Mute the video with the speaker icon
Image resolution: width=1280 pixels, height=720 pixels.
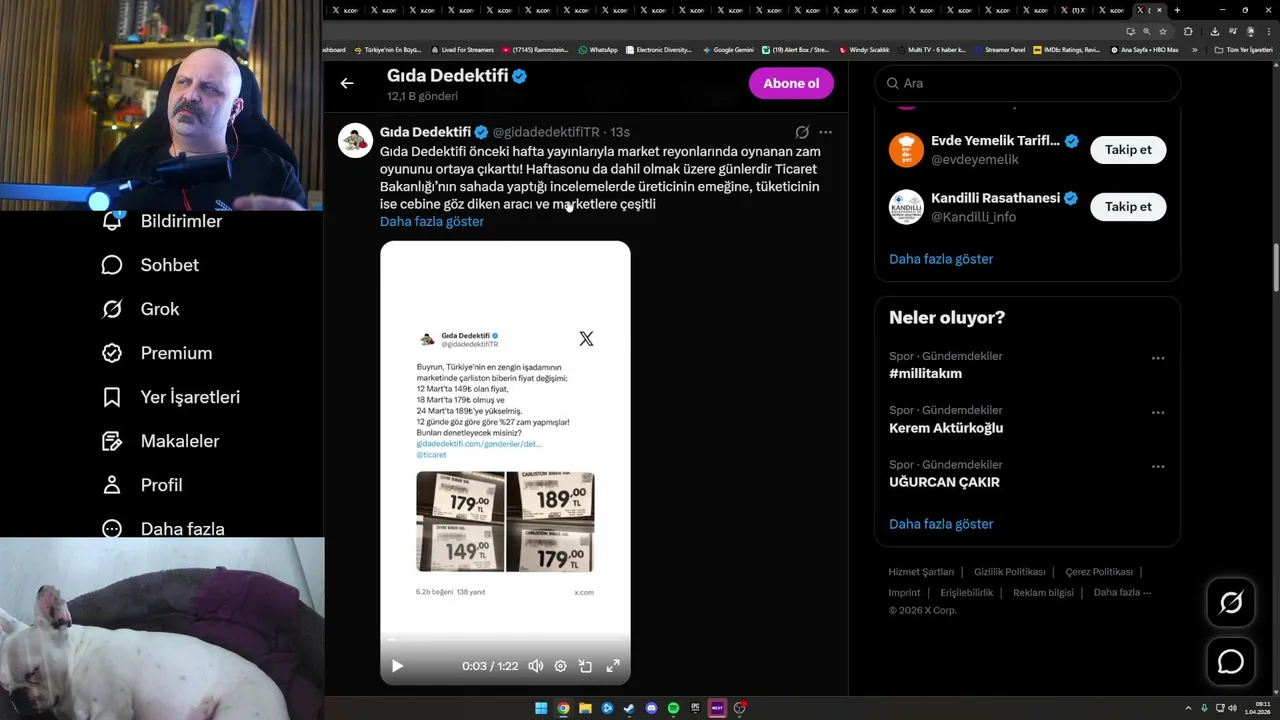click(x=536, y=666)
